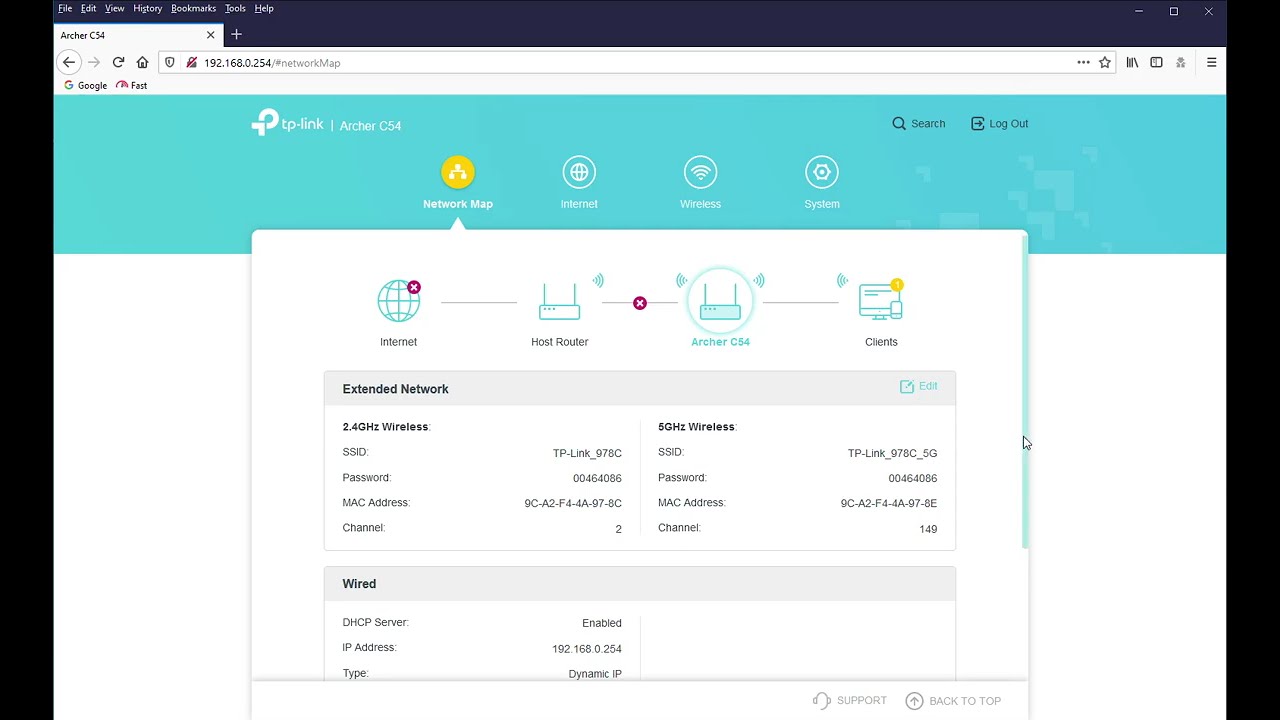The height and width of the screenshot is (720, 1280).
Task: Open the Network Map section
Action: 457,183
